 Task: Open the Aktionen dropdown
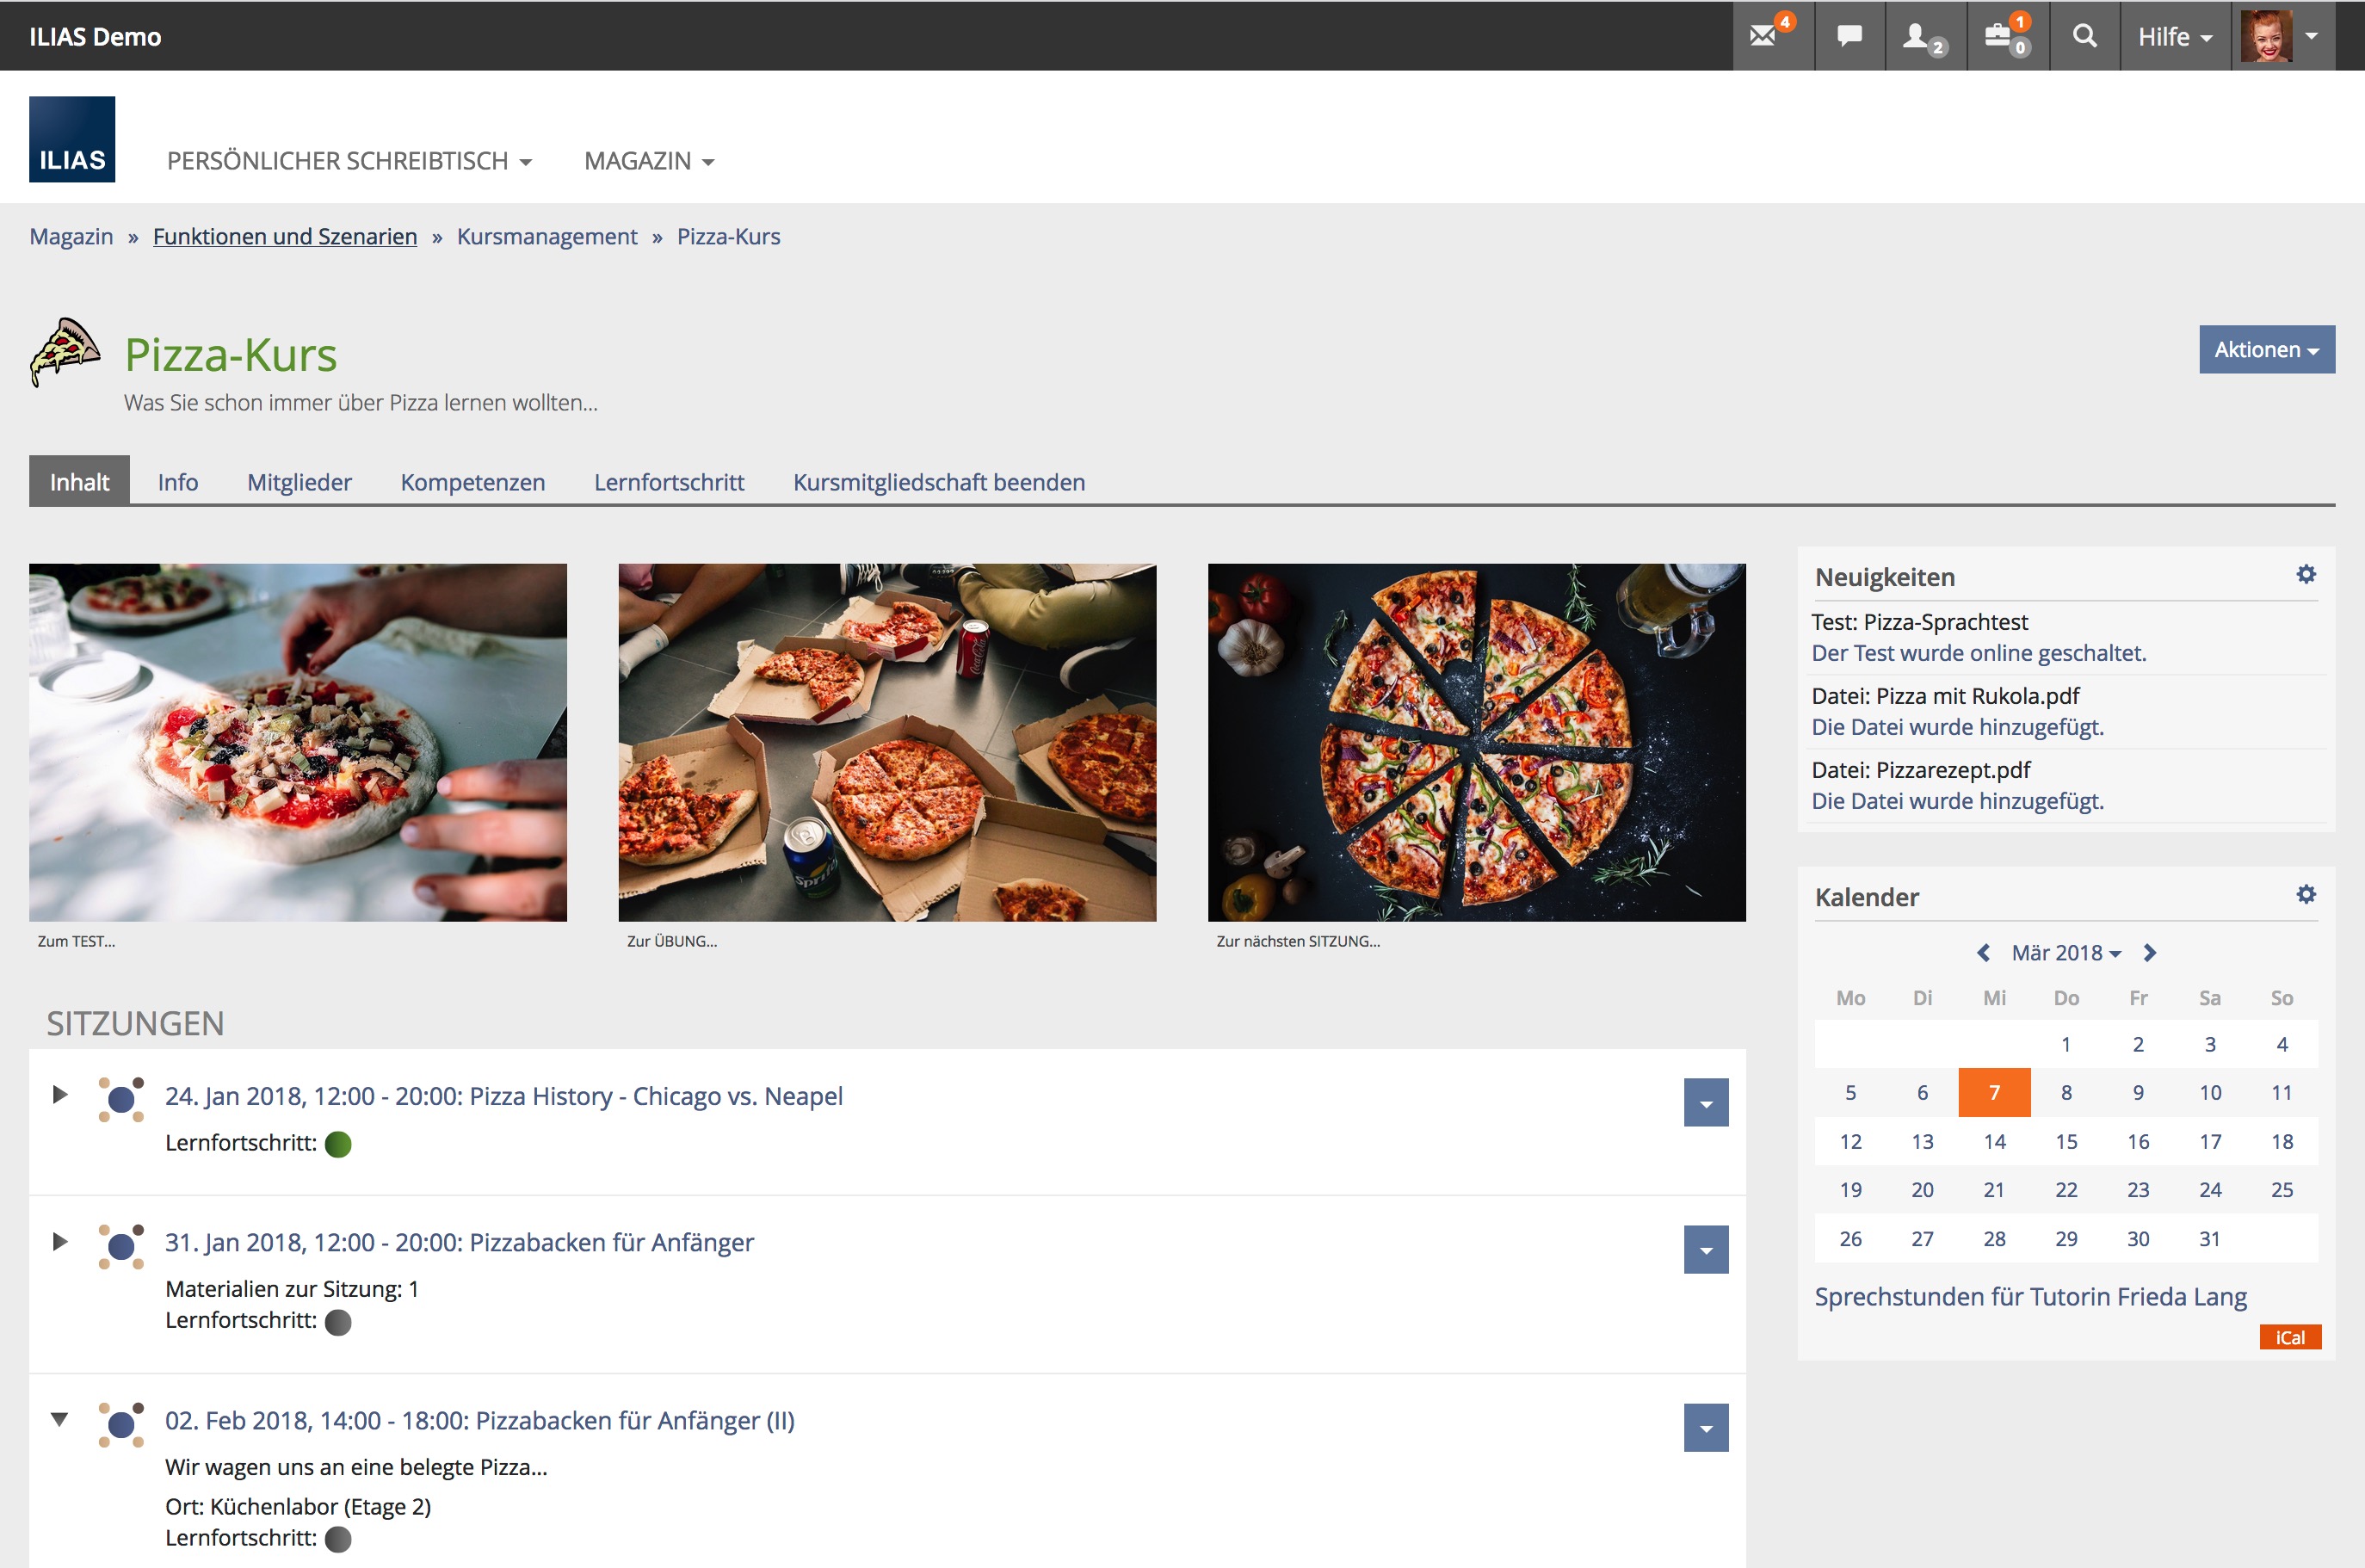click(x=2266, y=349)
